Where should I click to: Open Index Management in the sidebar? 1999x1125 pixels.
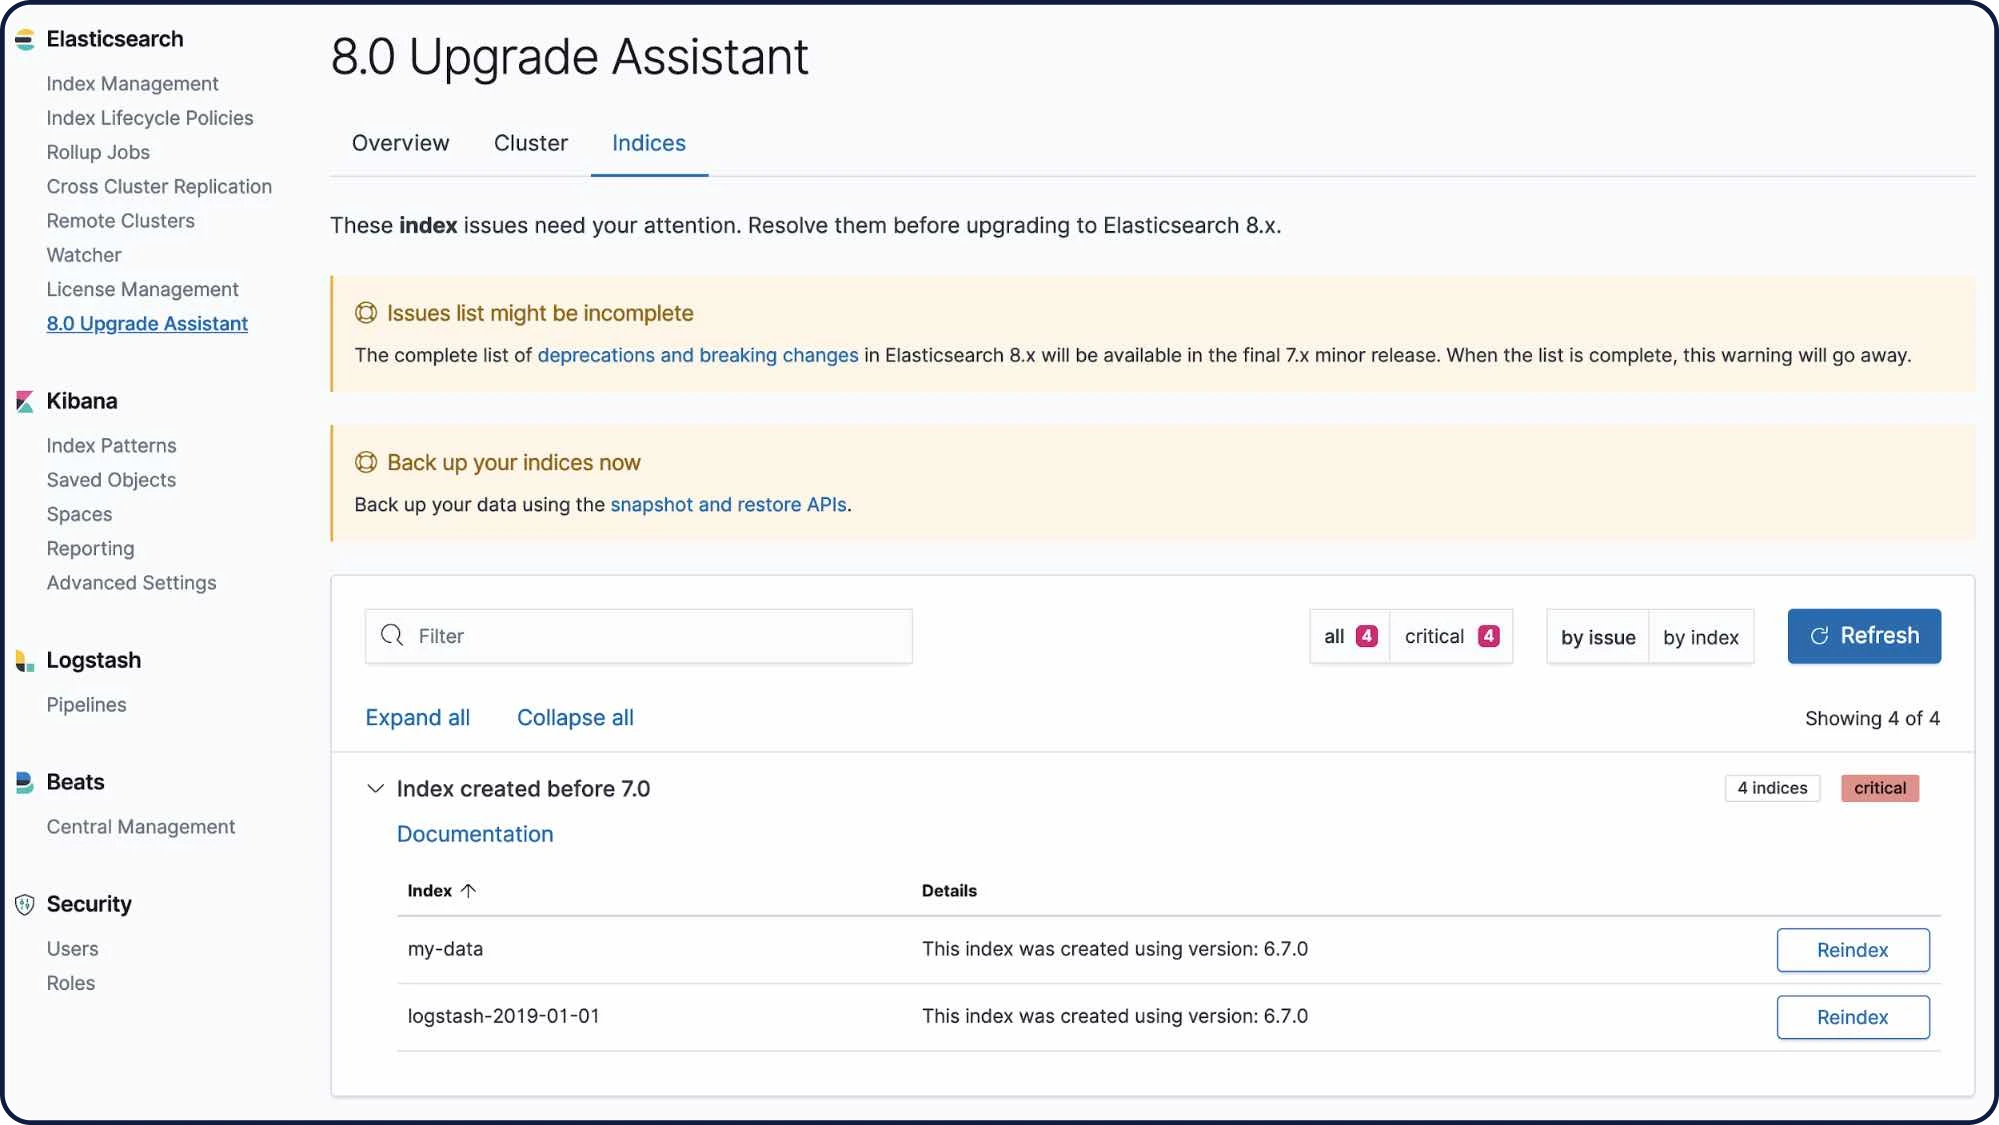click(x=132, y=84)
